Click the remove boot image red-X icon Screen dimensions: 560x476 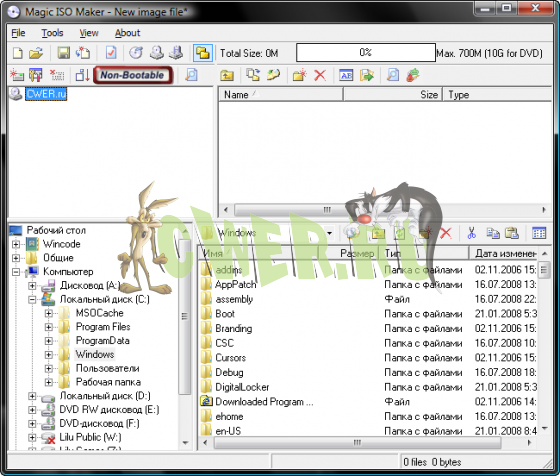click(x=57, y=75)
